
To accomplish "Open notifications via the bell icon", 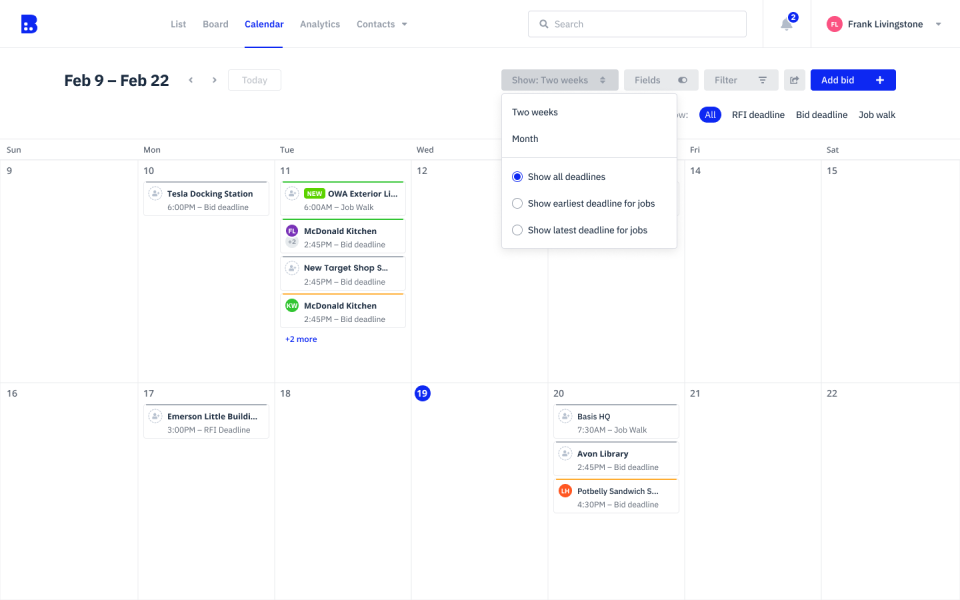I will [x=786, y=24].
